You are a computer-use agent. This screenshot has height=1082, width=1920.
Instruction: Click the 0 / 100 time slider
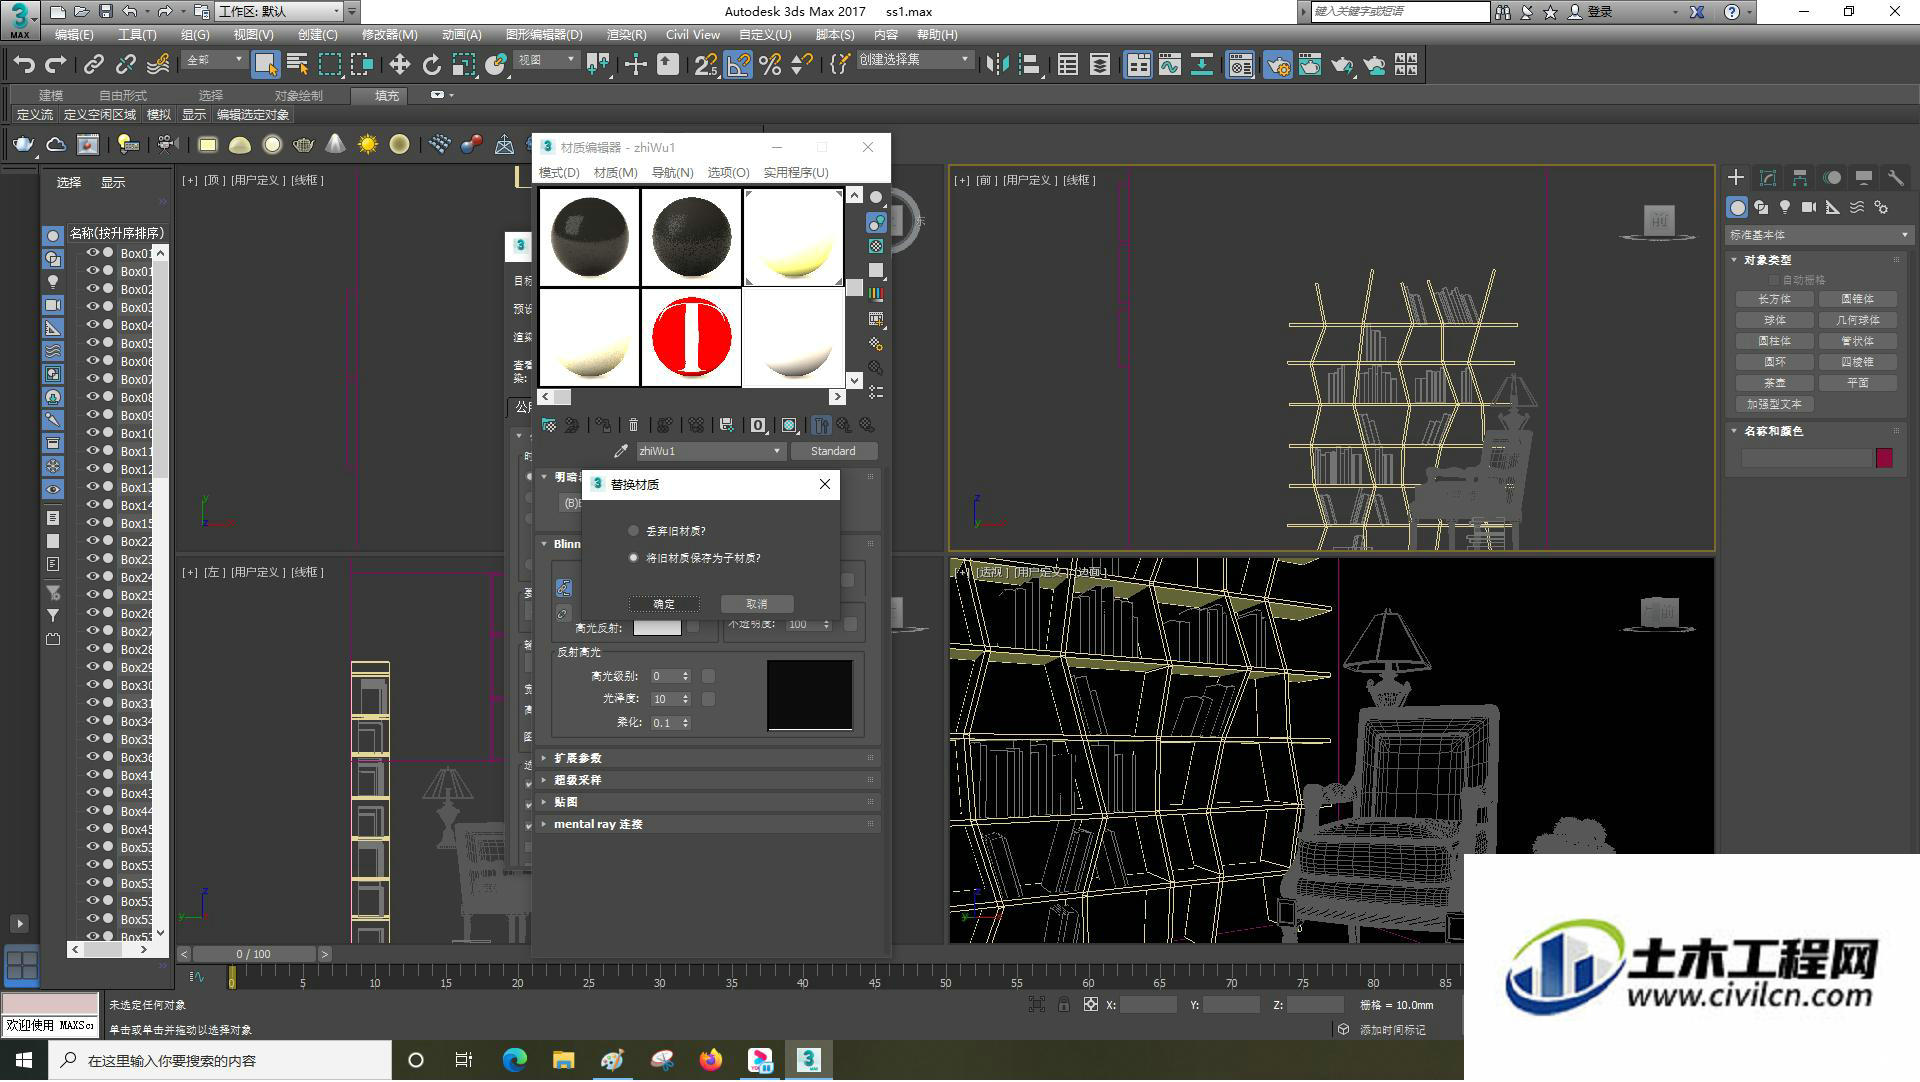254,954
